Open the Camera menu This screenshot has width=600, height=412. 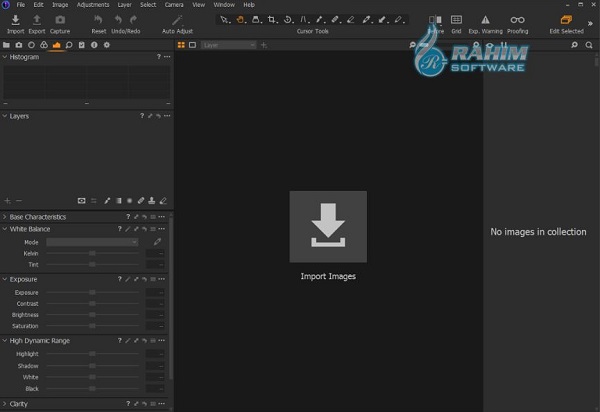(174, 5)
